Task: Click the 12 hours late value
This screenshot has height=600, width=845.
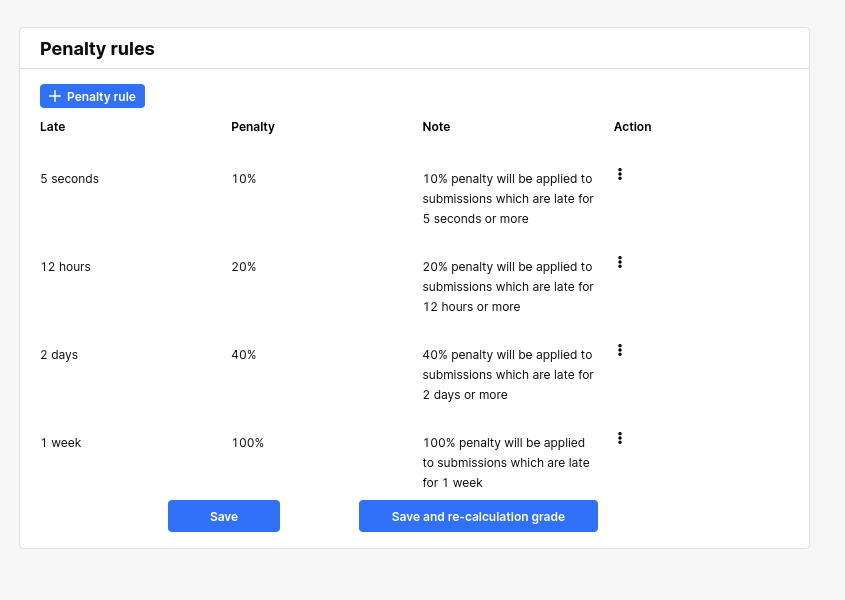Action: pyautogui.click(x=65, y=267)
